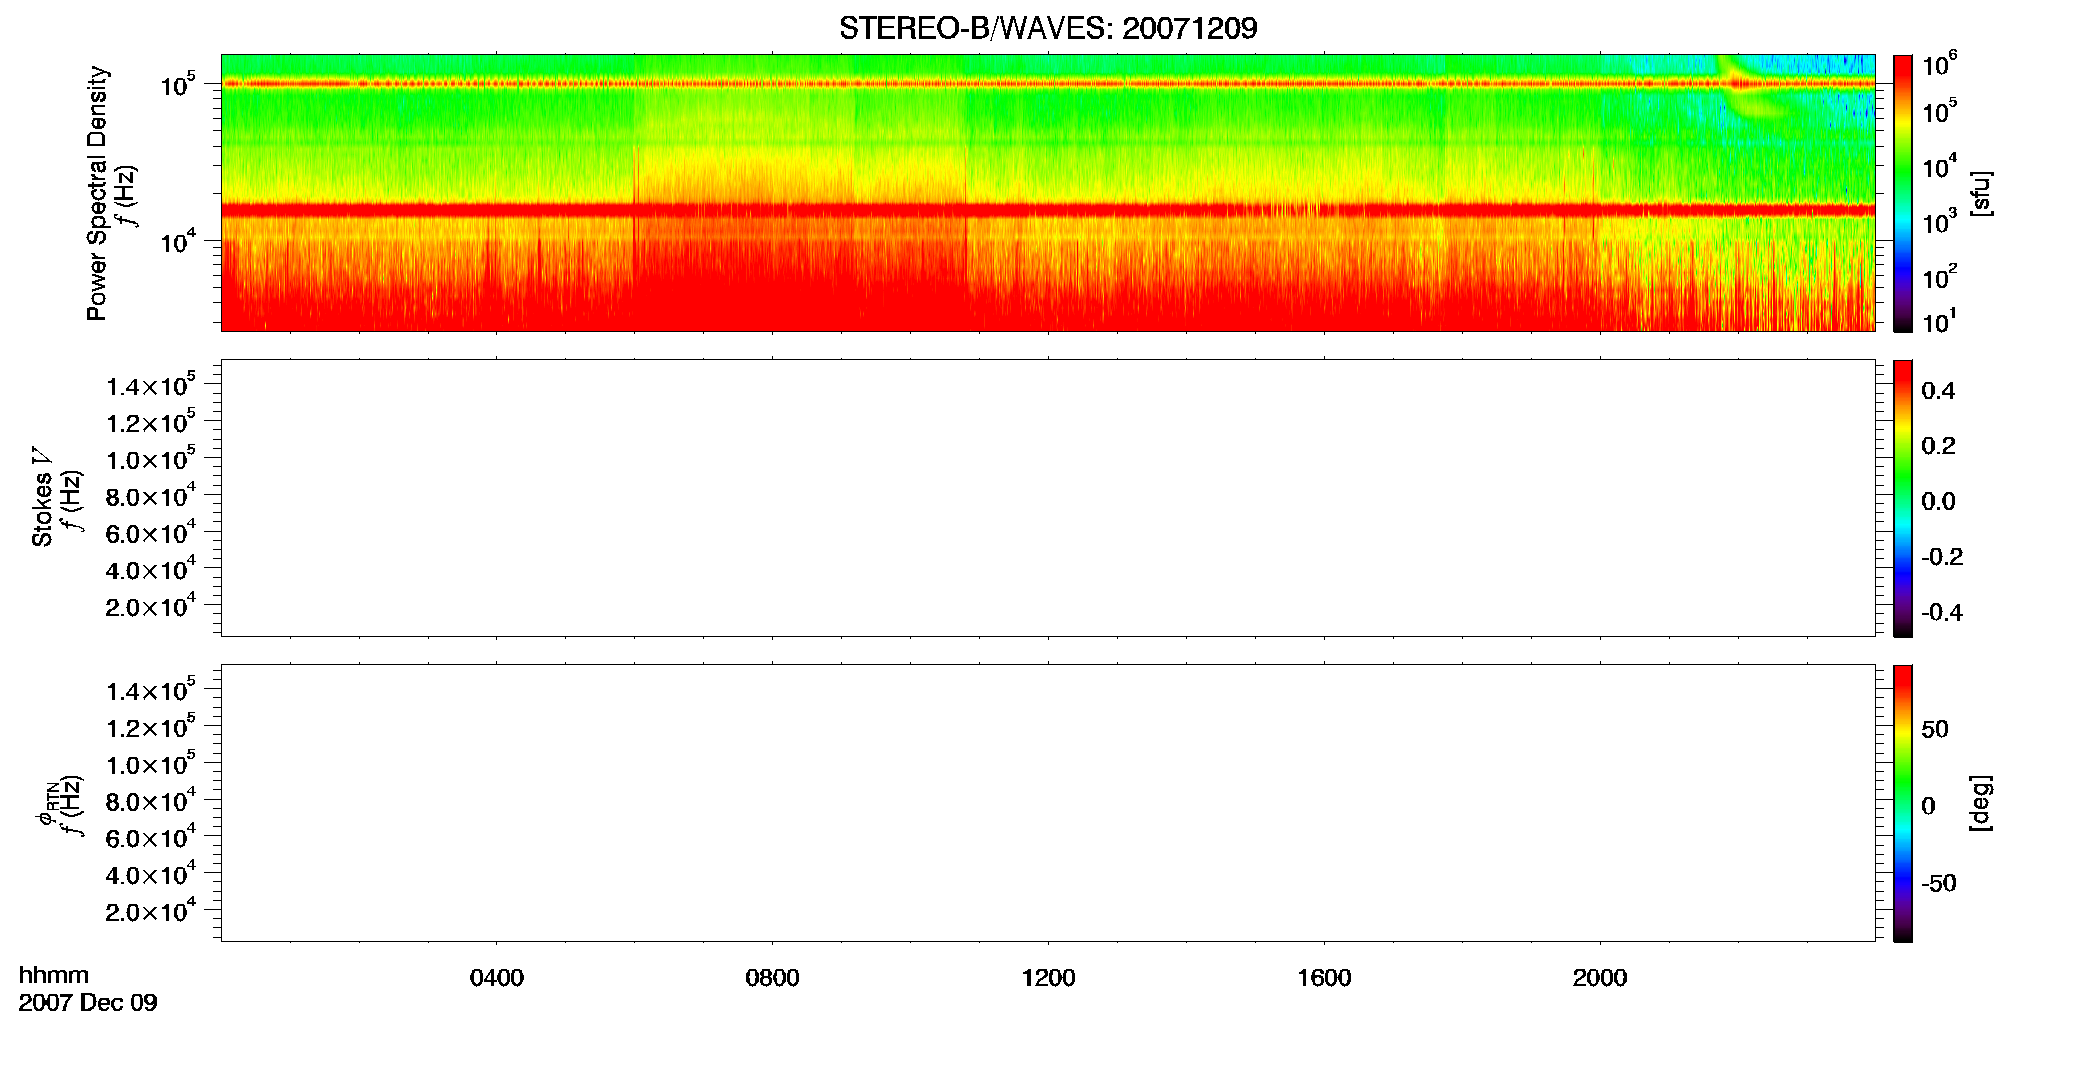Click the phi RTN degrees color bar

(x=1903, y=803)
